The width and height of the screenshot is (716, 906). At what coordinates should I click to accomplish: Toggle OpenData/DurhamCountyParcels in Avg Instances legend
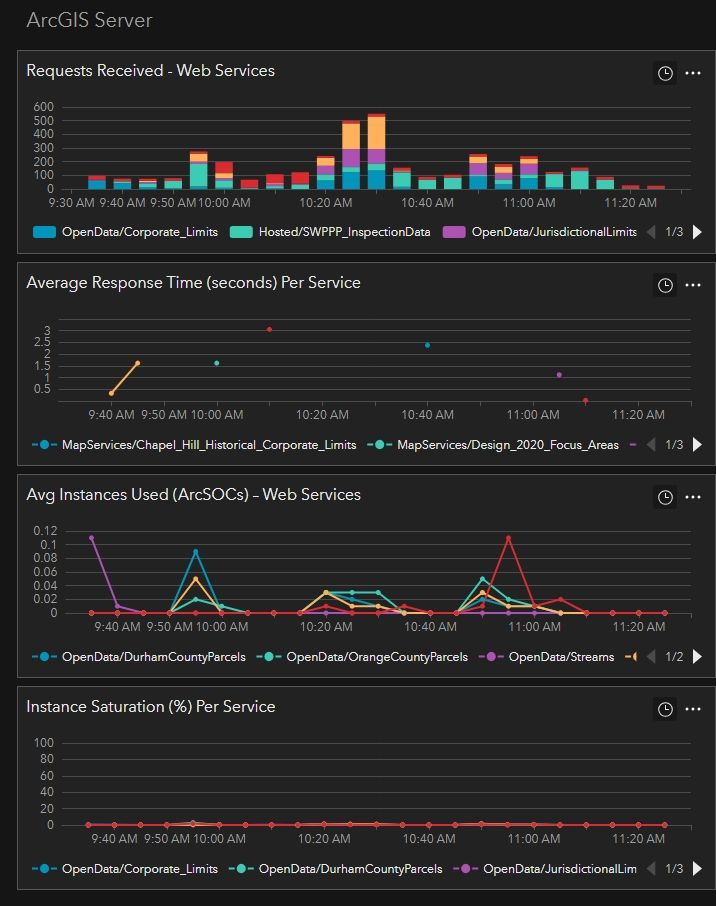139,657
